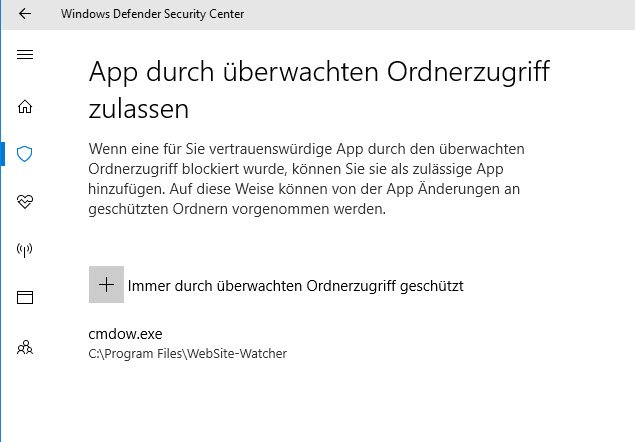Open firewall and network protection icon
Viewport: 635px width, 442px height.
pyautogui.click(x=26, y=250)
